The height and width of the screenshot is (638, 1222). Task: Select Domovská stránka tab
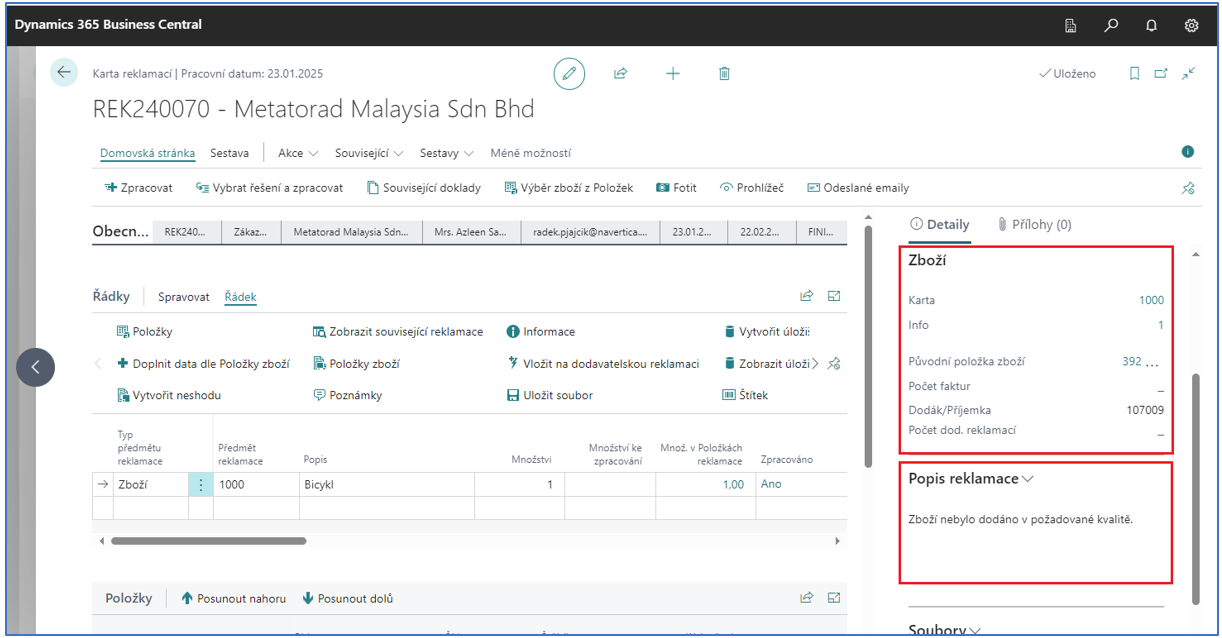147,153
